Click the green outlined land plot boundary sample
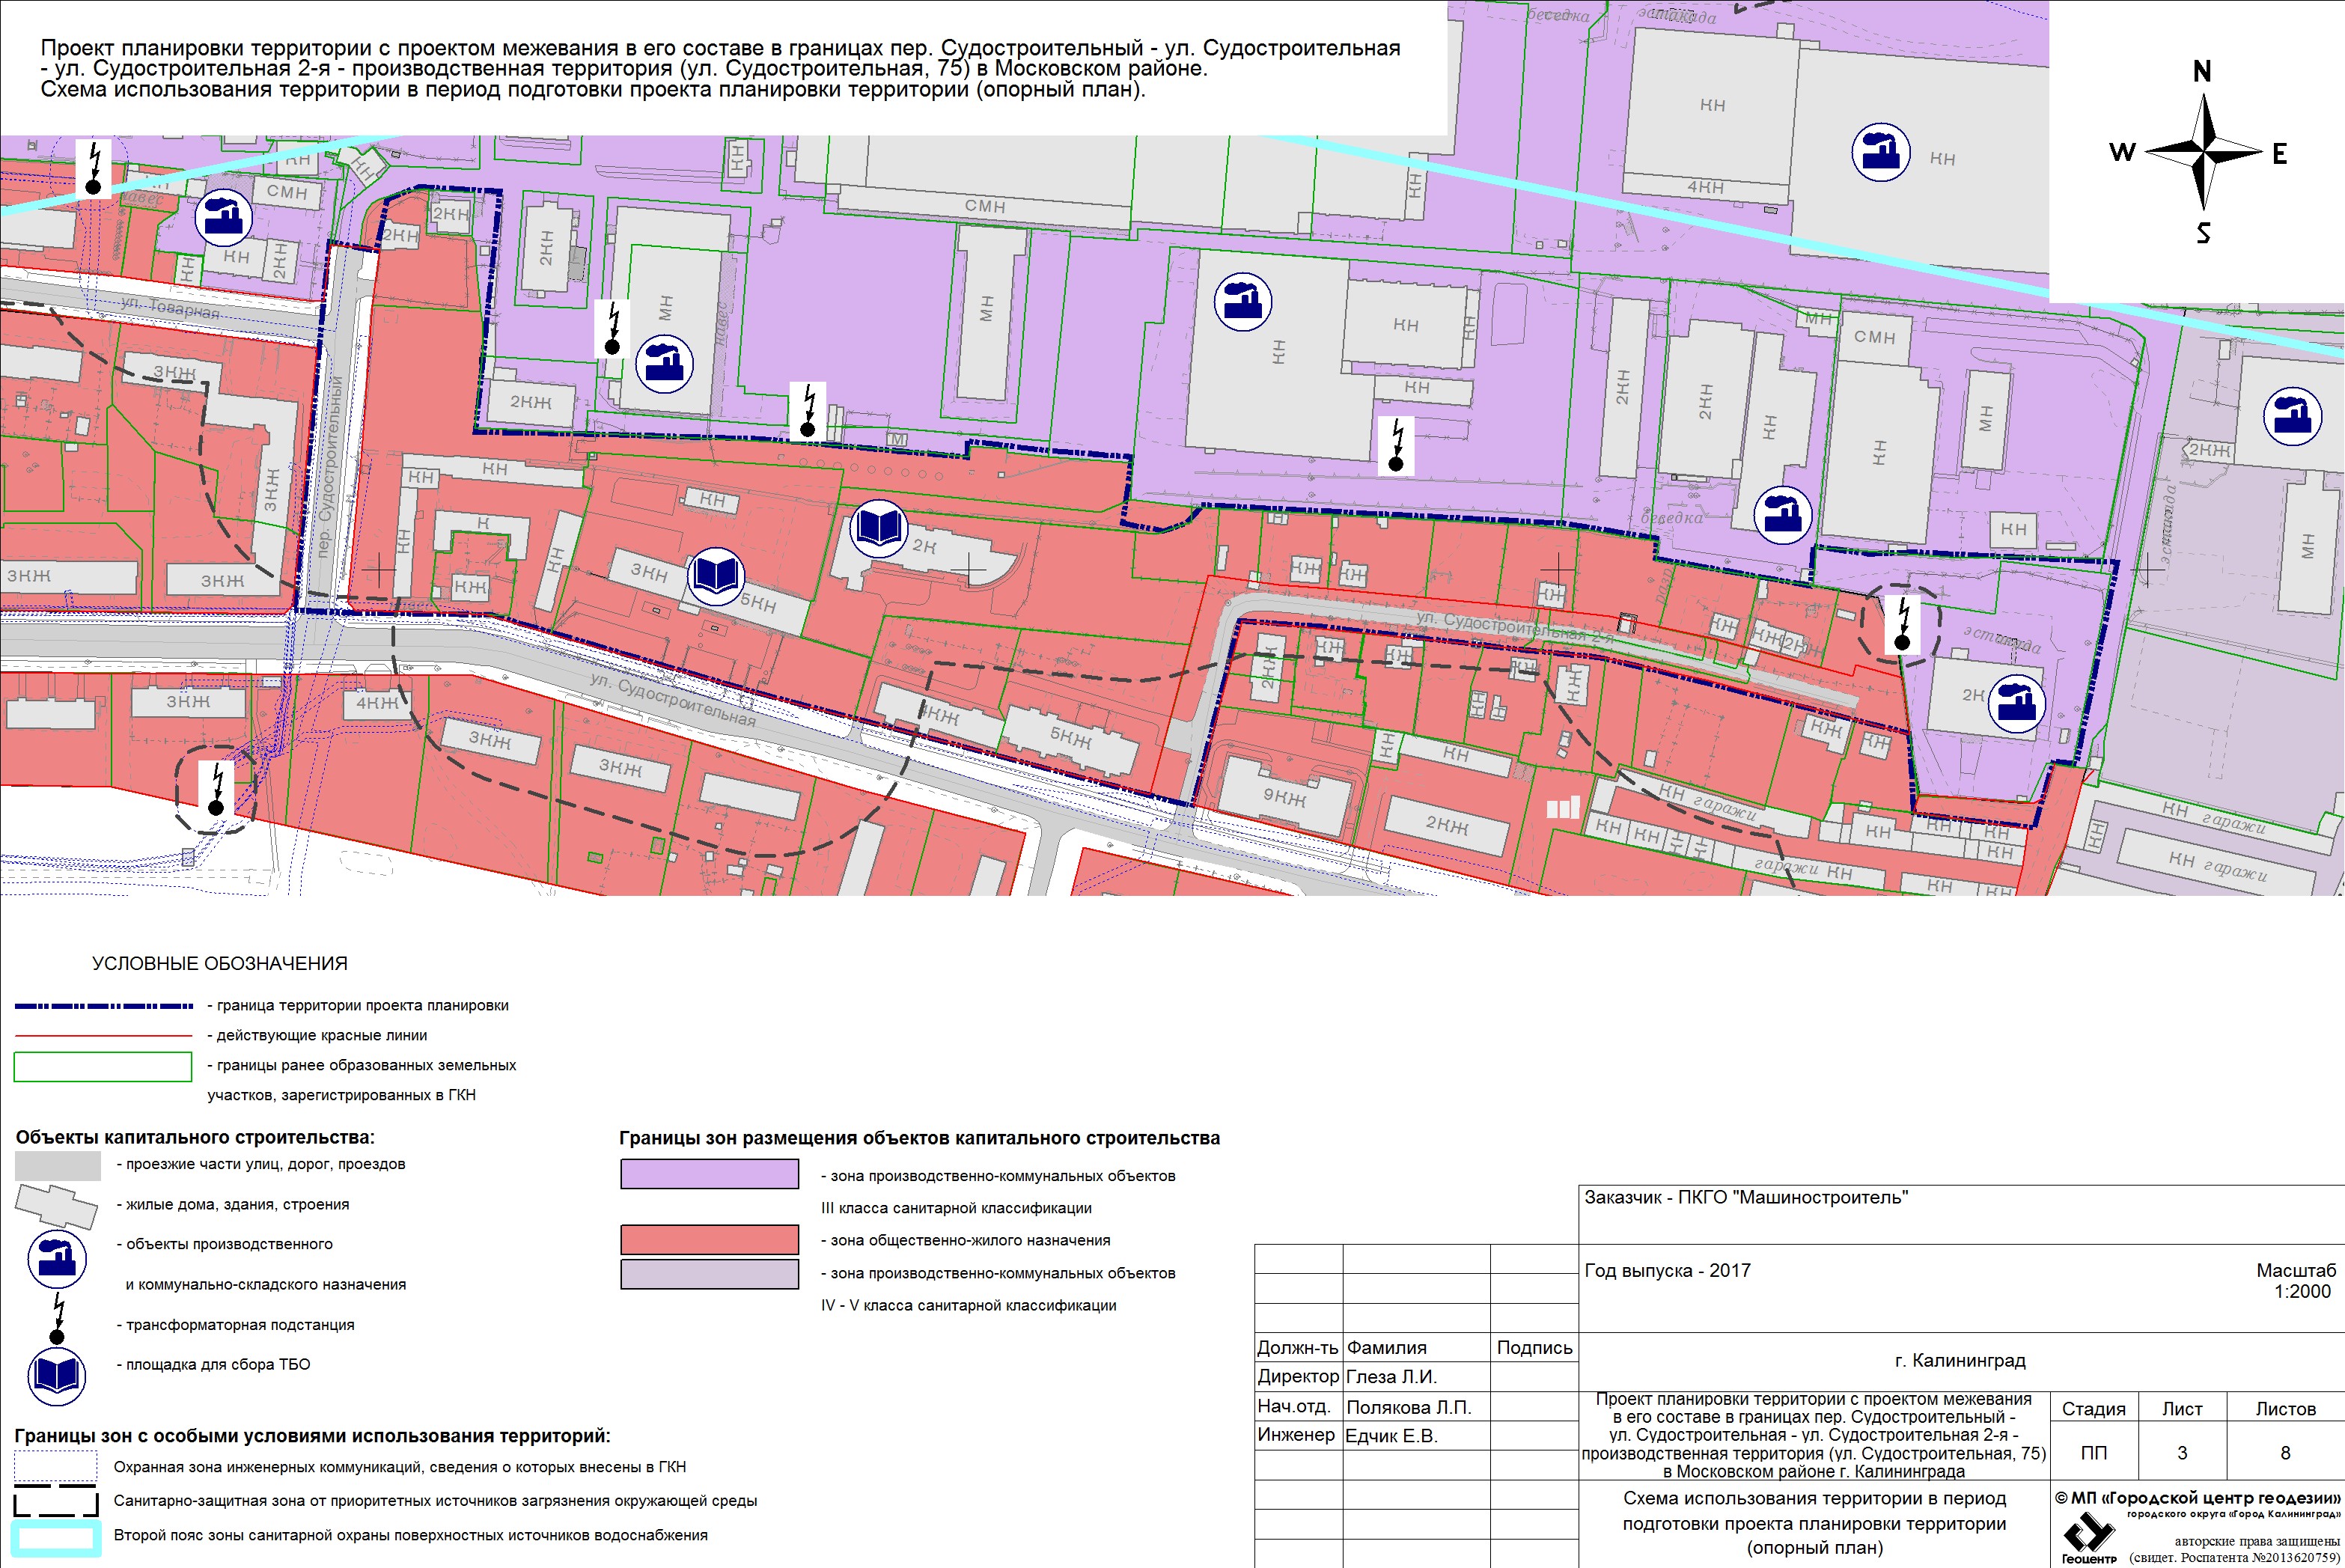 coord(102,1066)
